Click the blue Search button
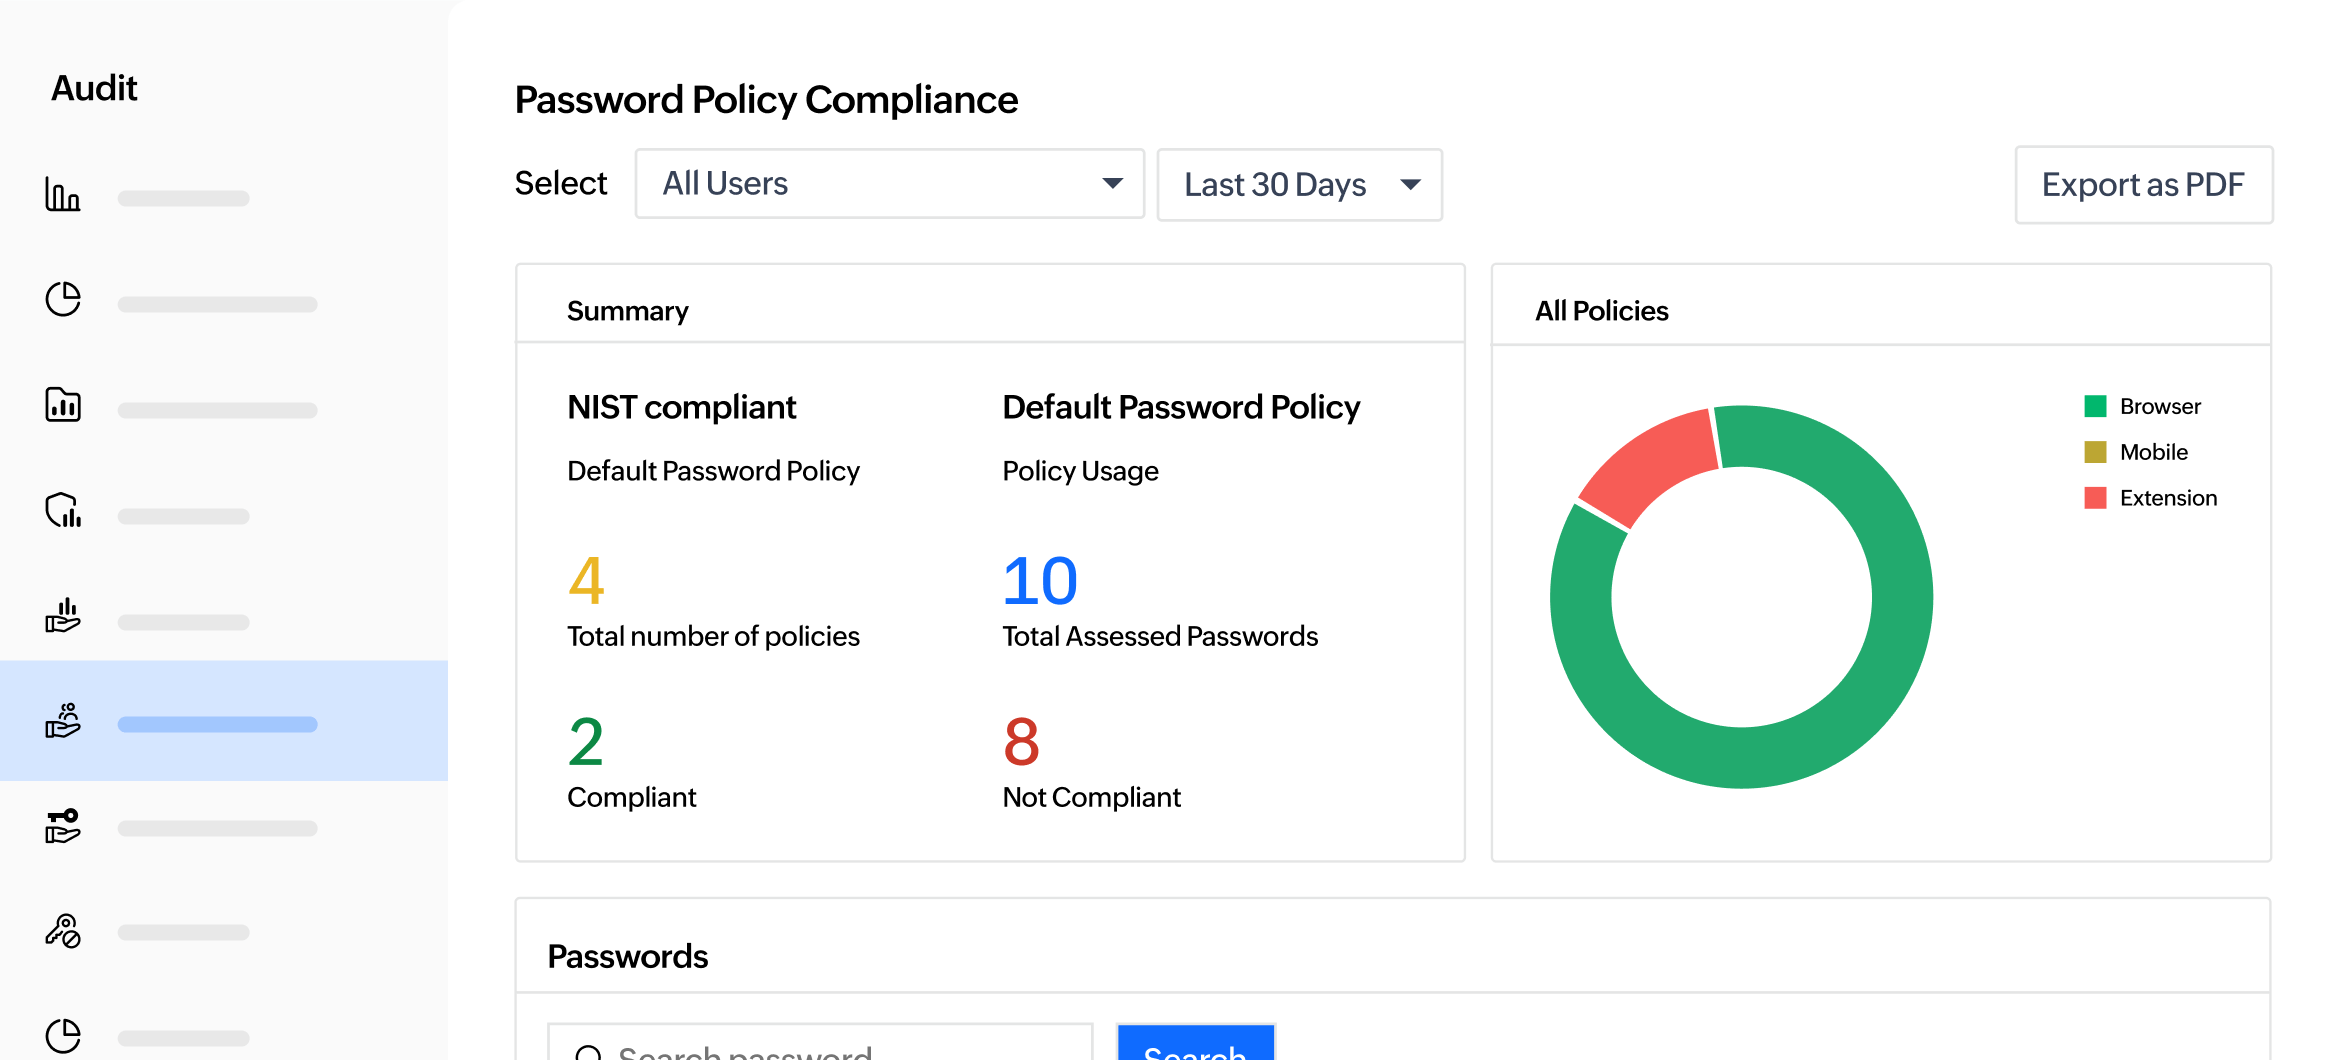 click(x=1196, y=1049)
